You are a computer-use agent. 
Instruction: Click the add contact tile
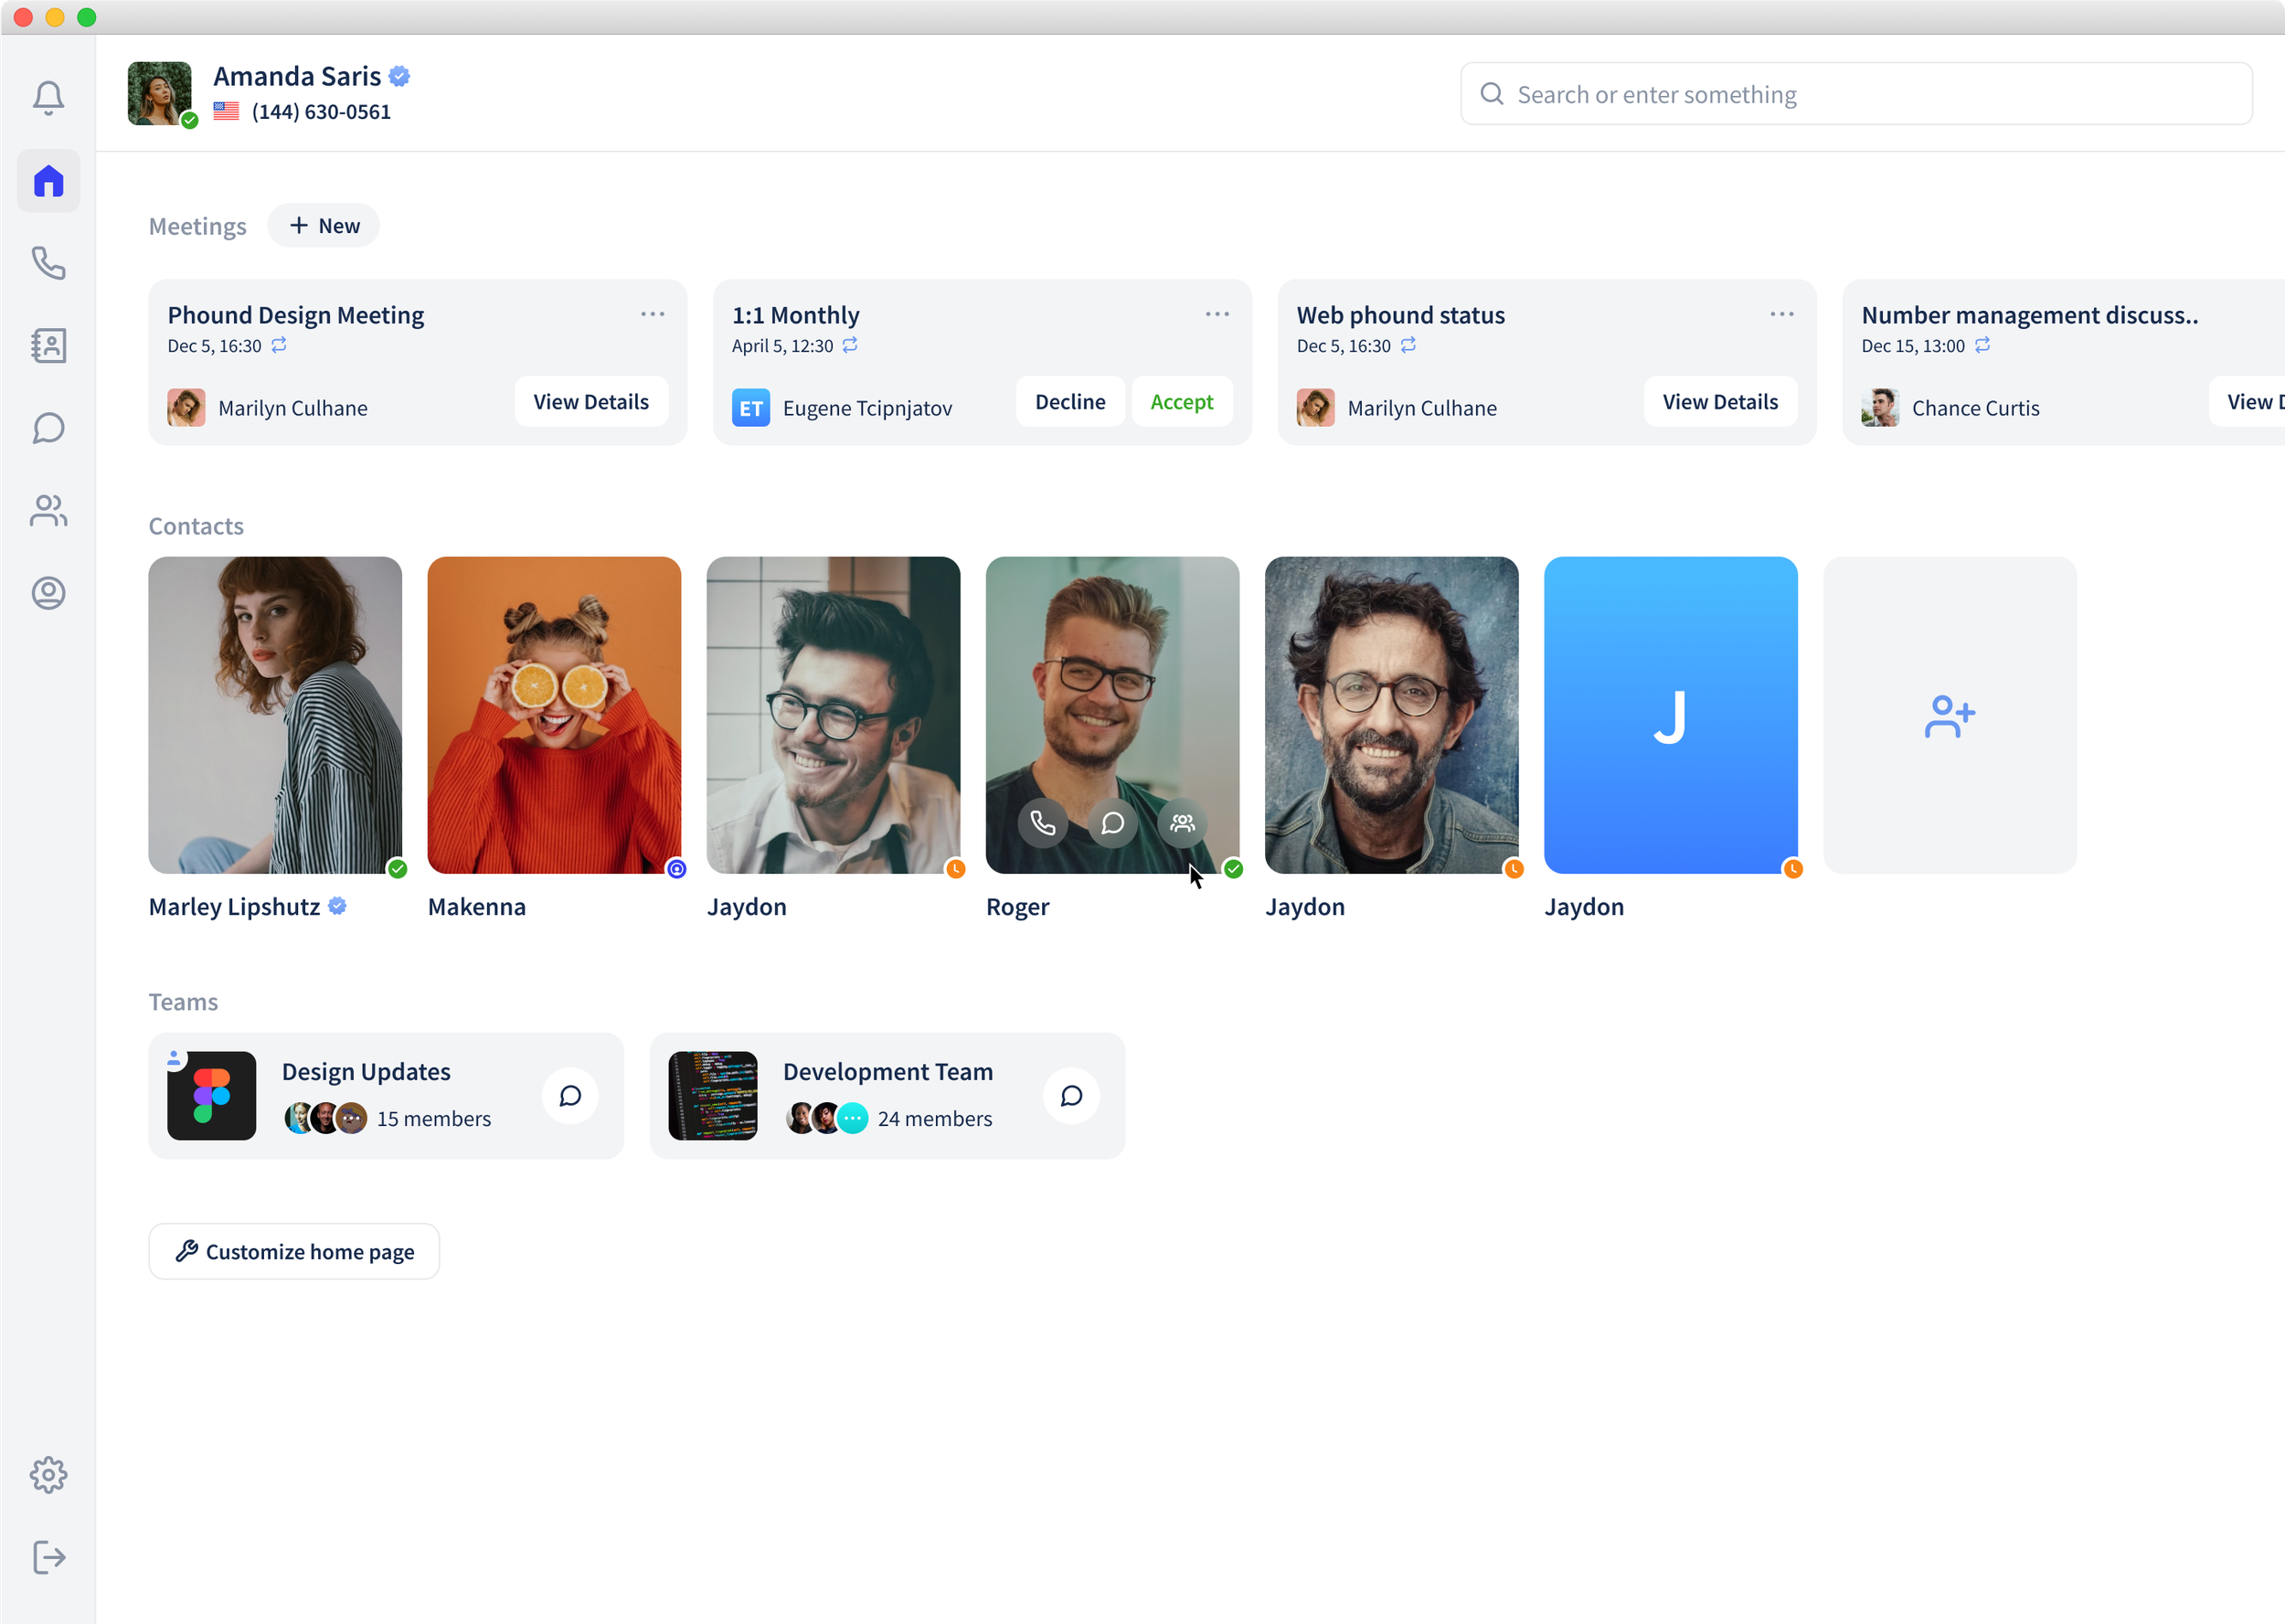[x=1949, y=715]
